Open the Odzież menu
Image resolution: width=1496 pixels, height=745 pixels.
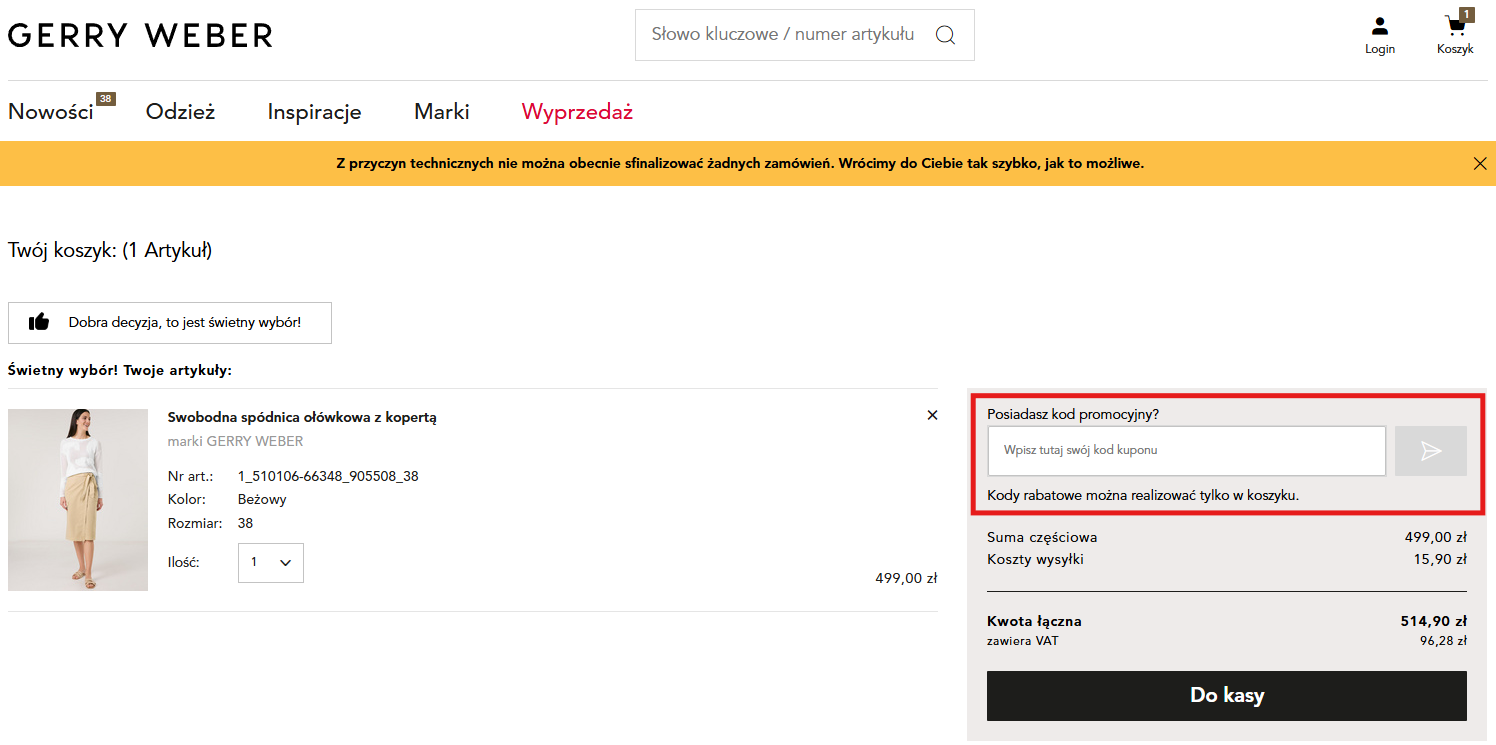pos(180,112)
